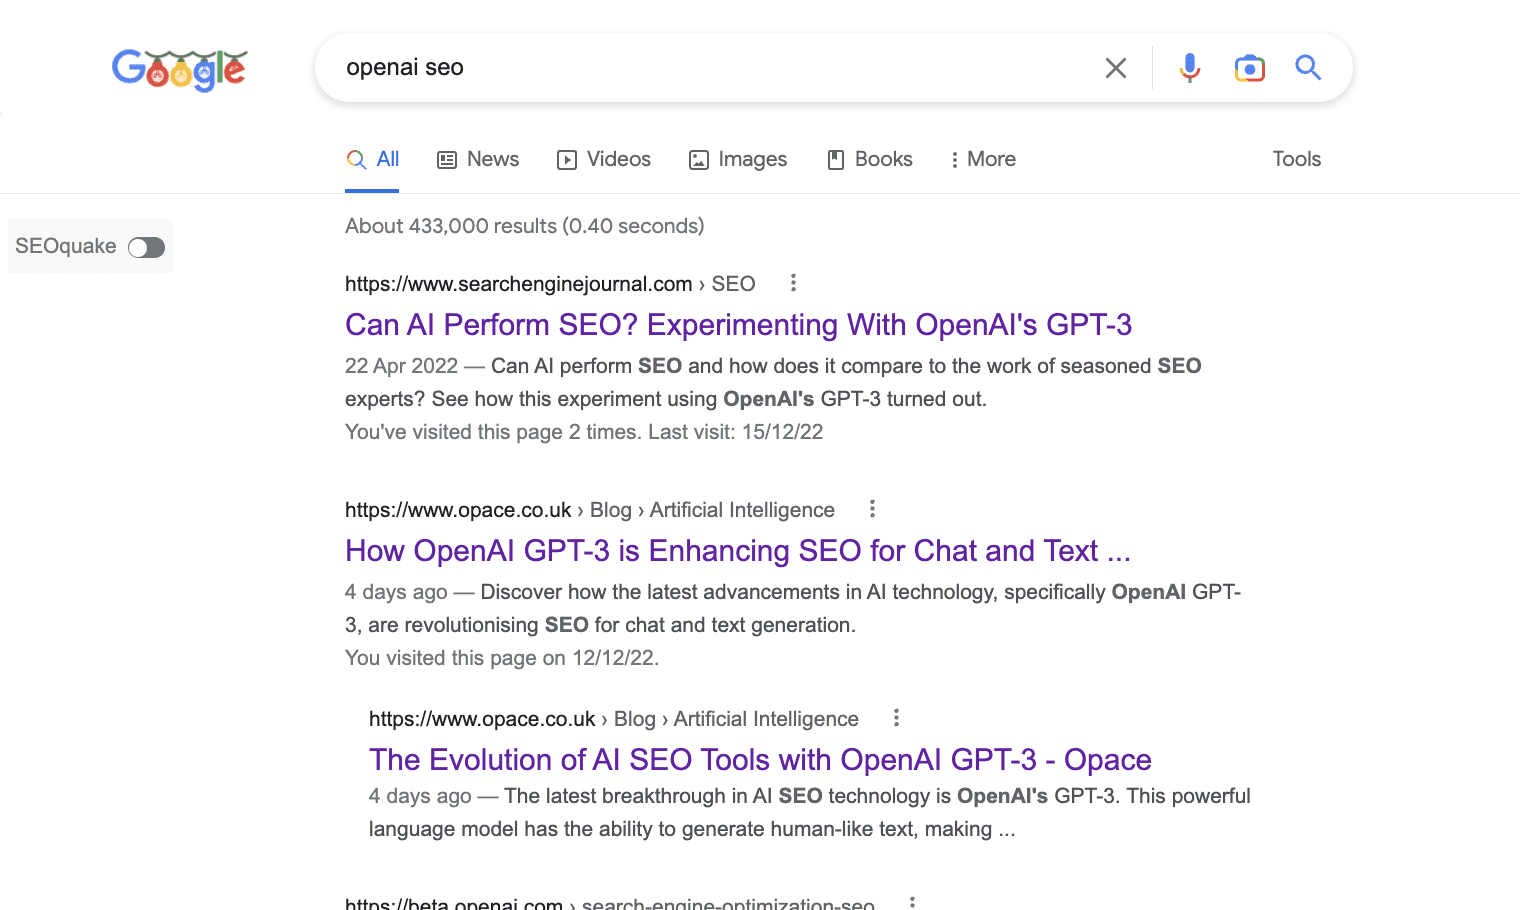Click the book icon beside Books
Viewport: 1520px width, 910px height.
click(834, 159)
